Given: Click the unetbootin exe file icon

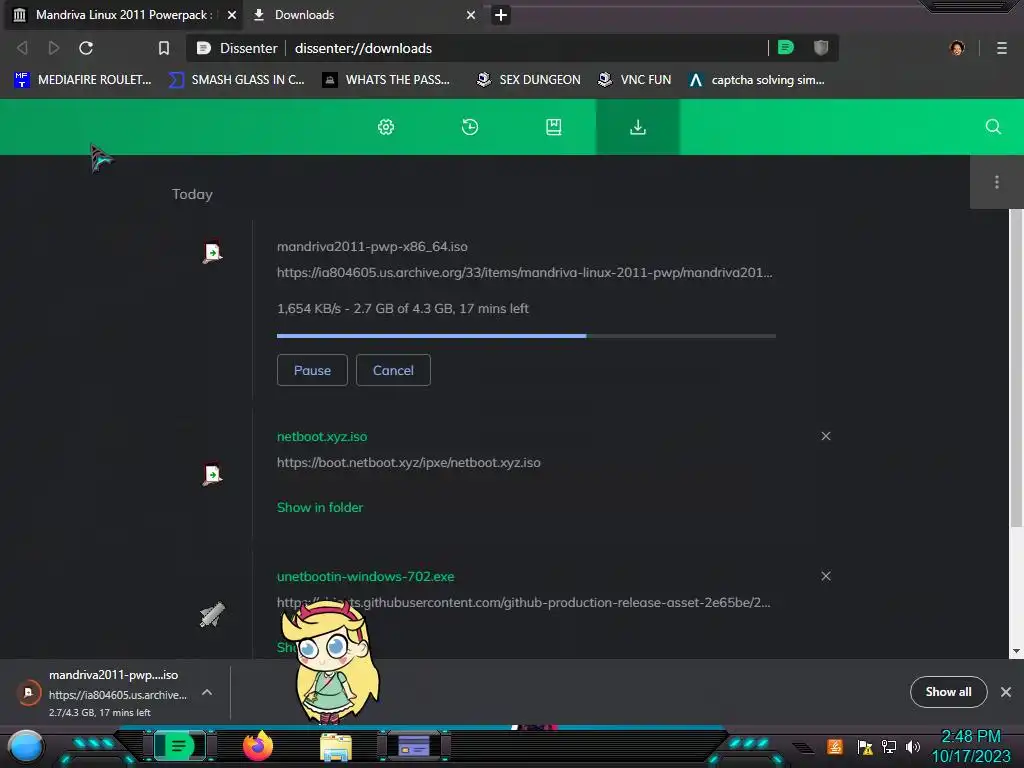Looking at the screenshot, I should (x=212, y=614).
